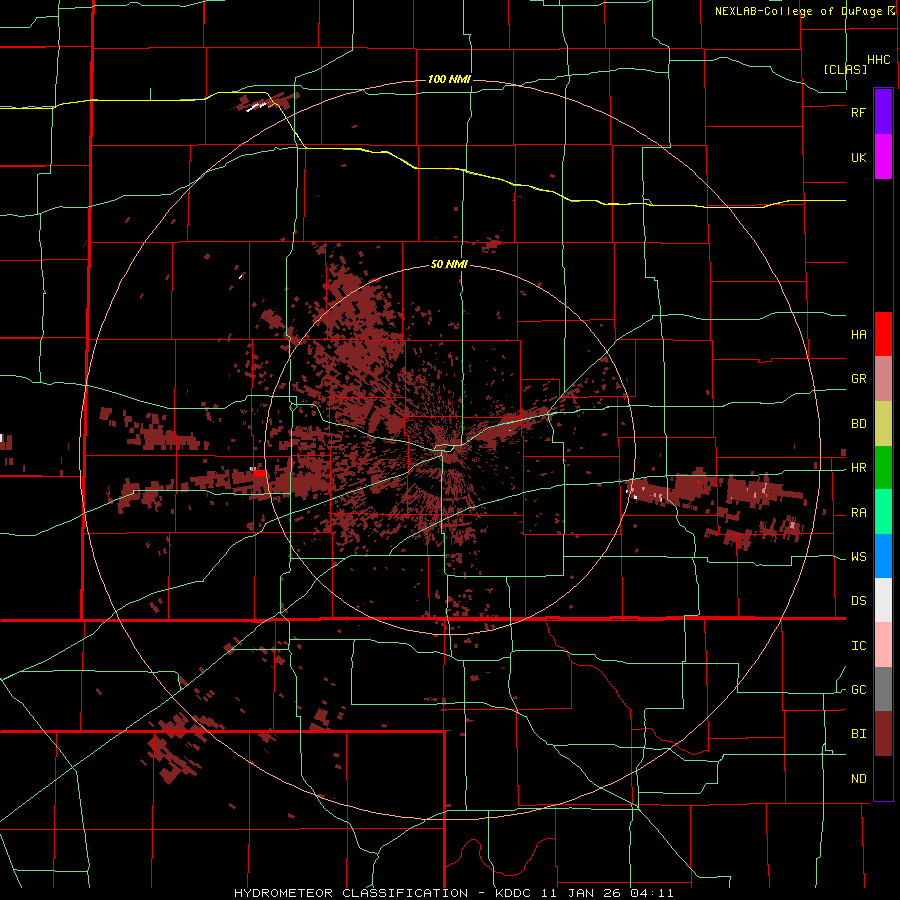Click the ND legend label

[858, 779]
